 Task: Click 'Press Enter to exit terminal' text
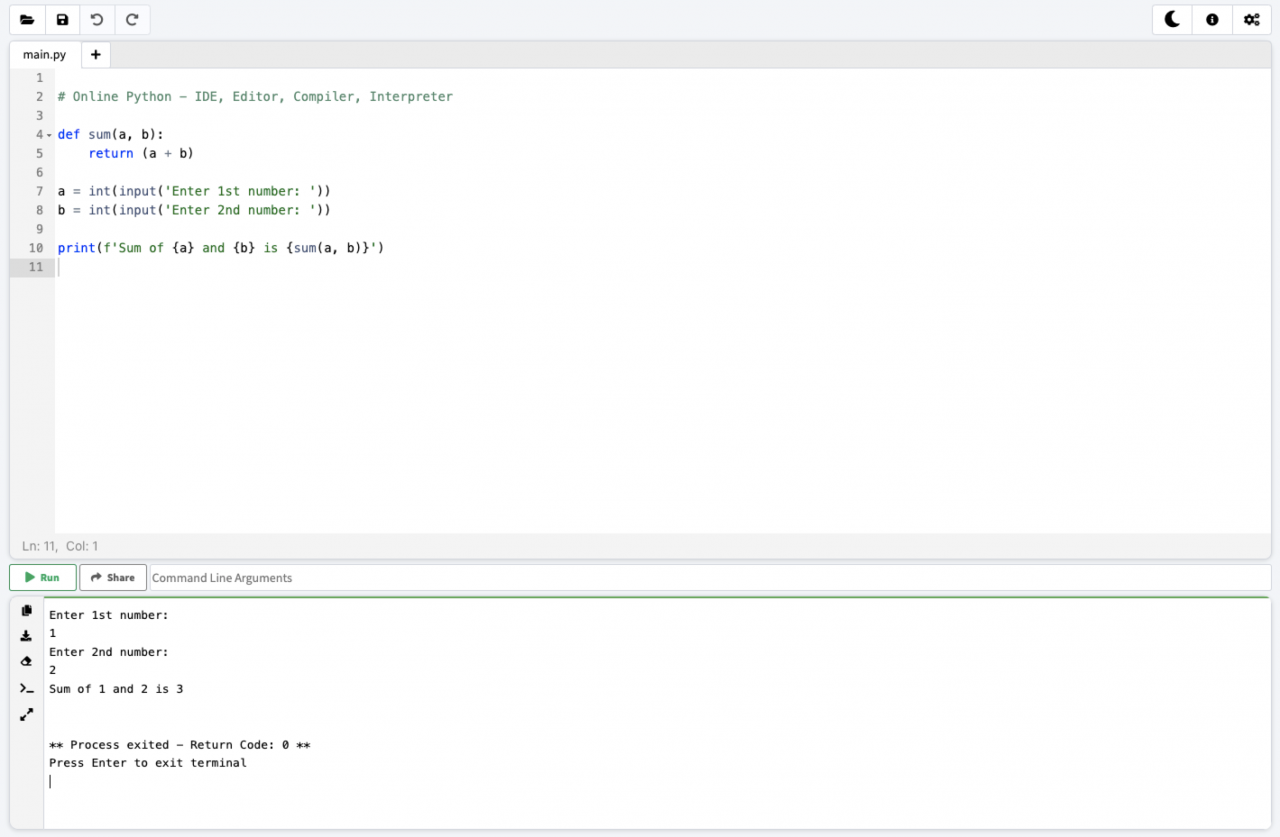coord(148,763)
